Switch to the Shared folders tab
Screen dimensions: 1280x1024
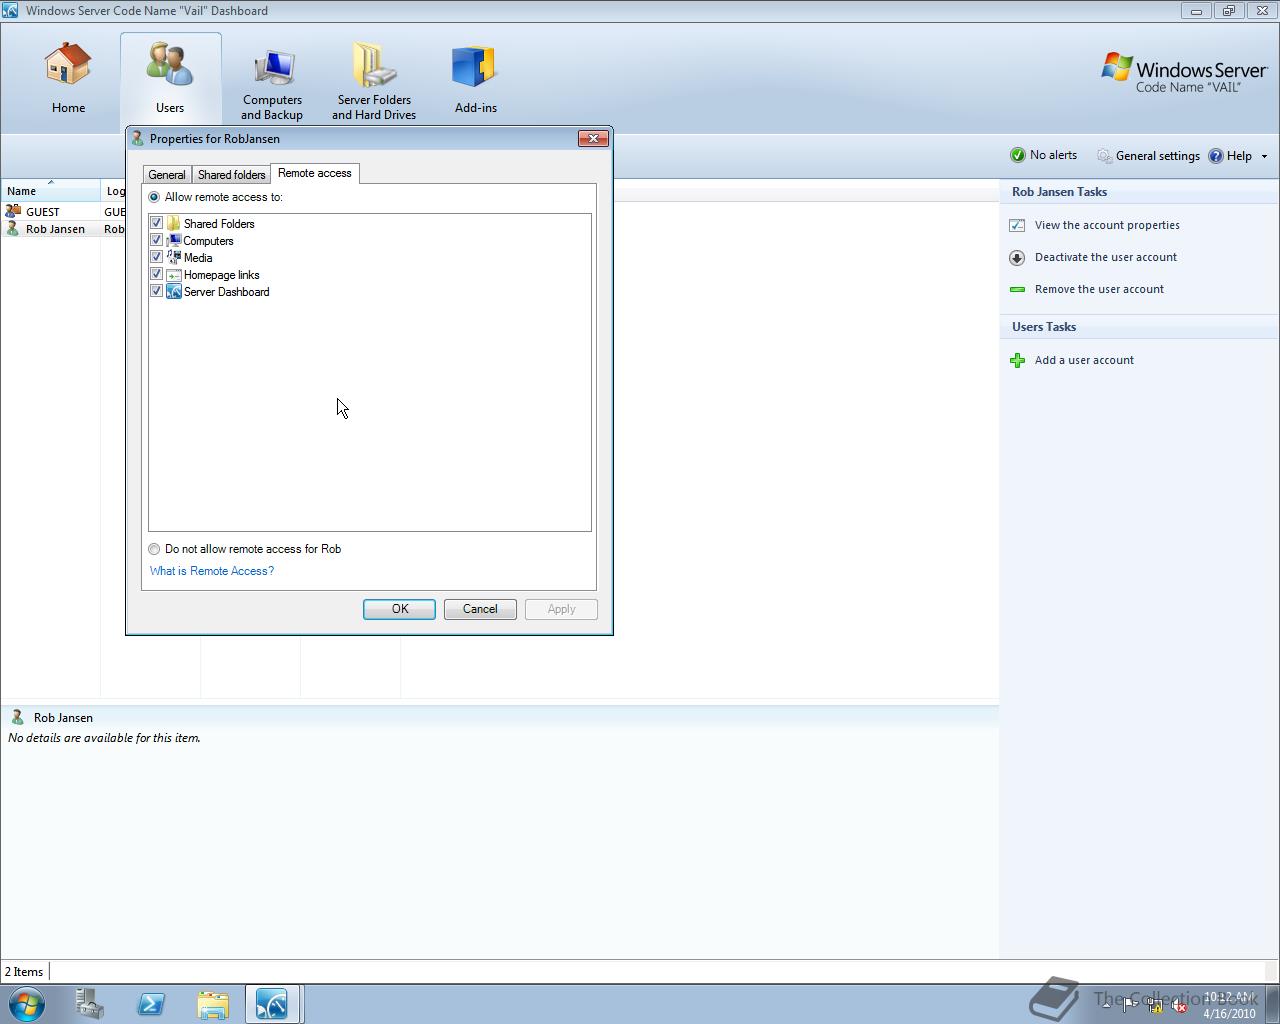click(232, 175)
